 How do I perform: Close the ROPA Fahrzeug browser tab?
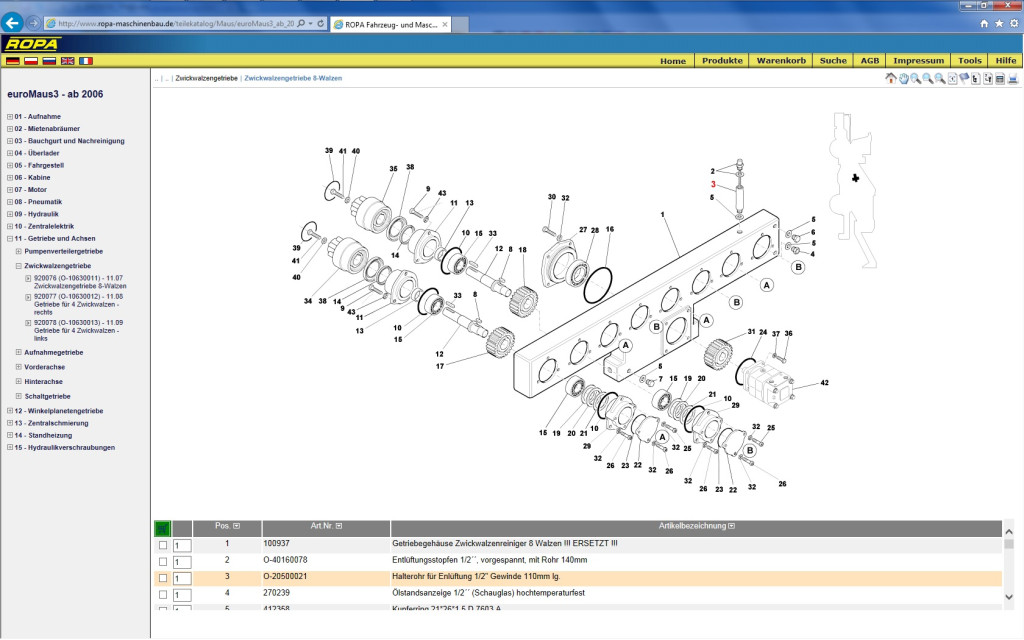click(x=445, y=24)
